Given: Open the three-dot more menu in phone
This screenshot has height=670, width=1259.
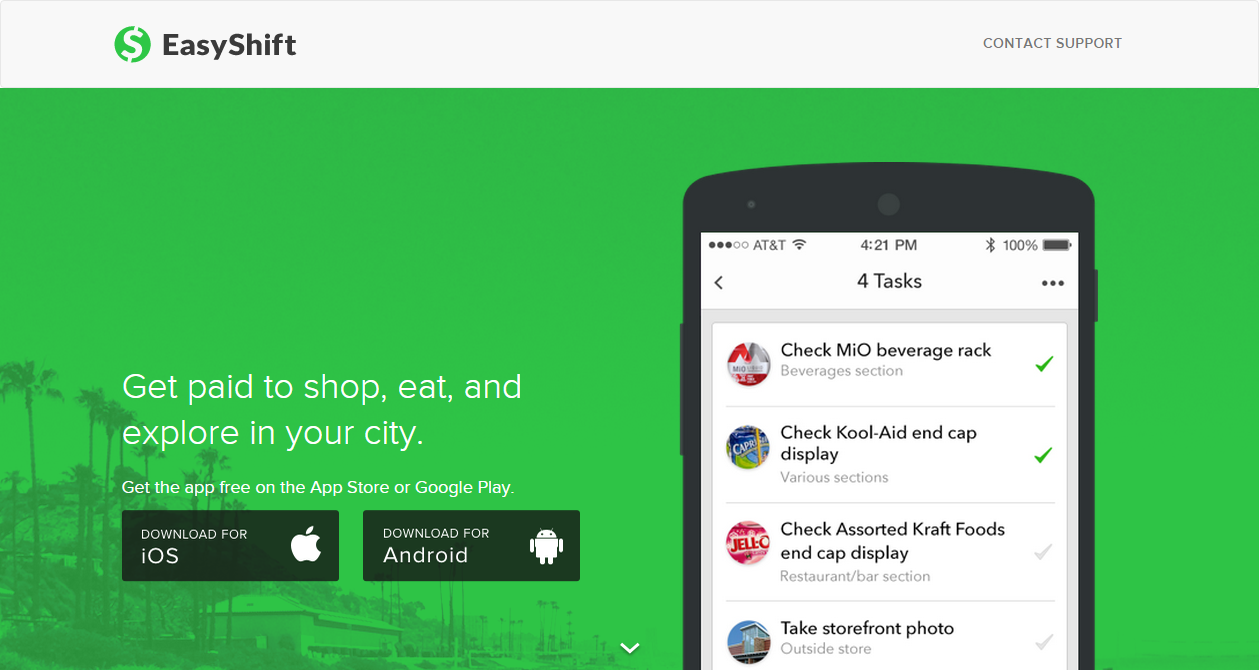Looking at the screenshot, I should tap(1052, 283).
